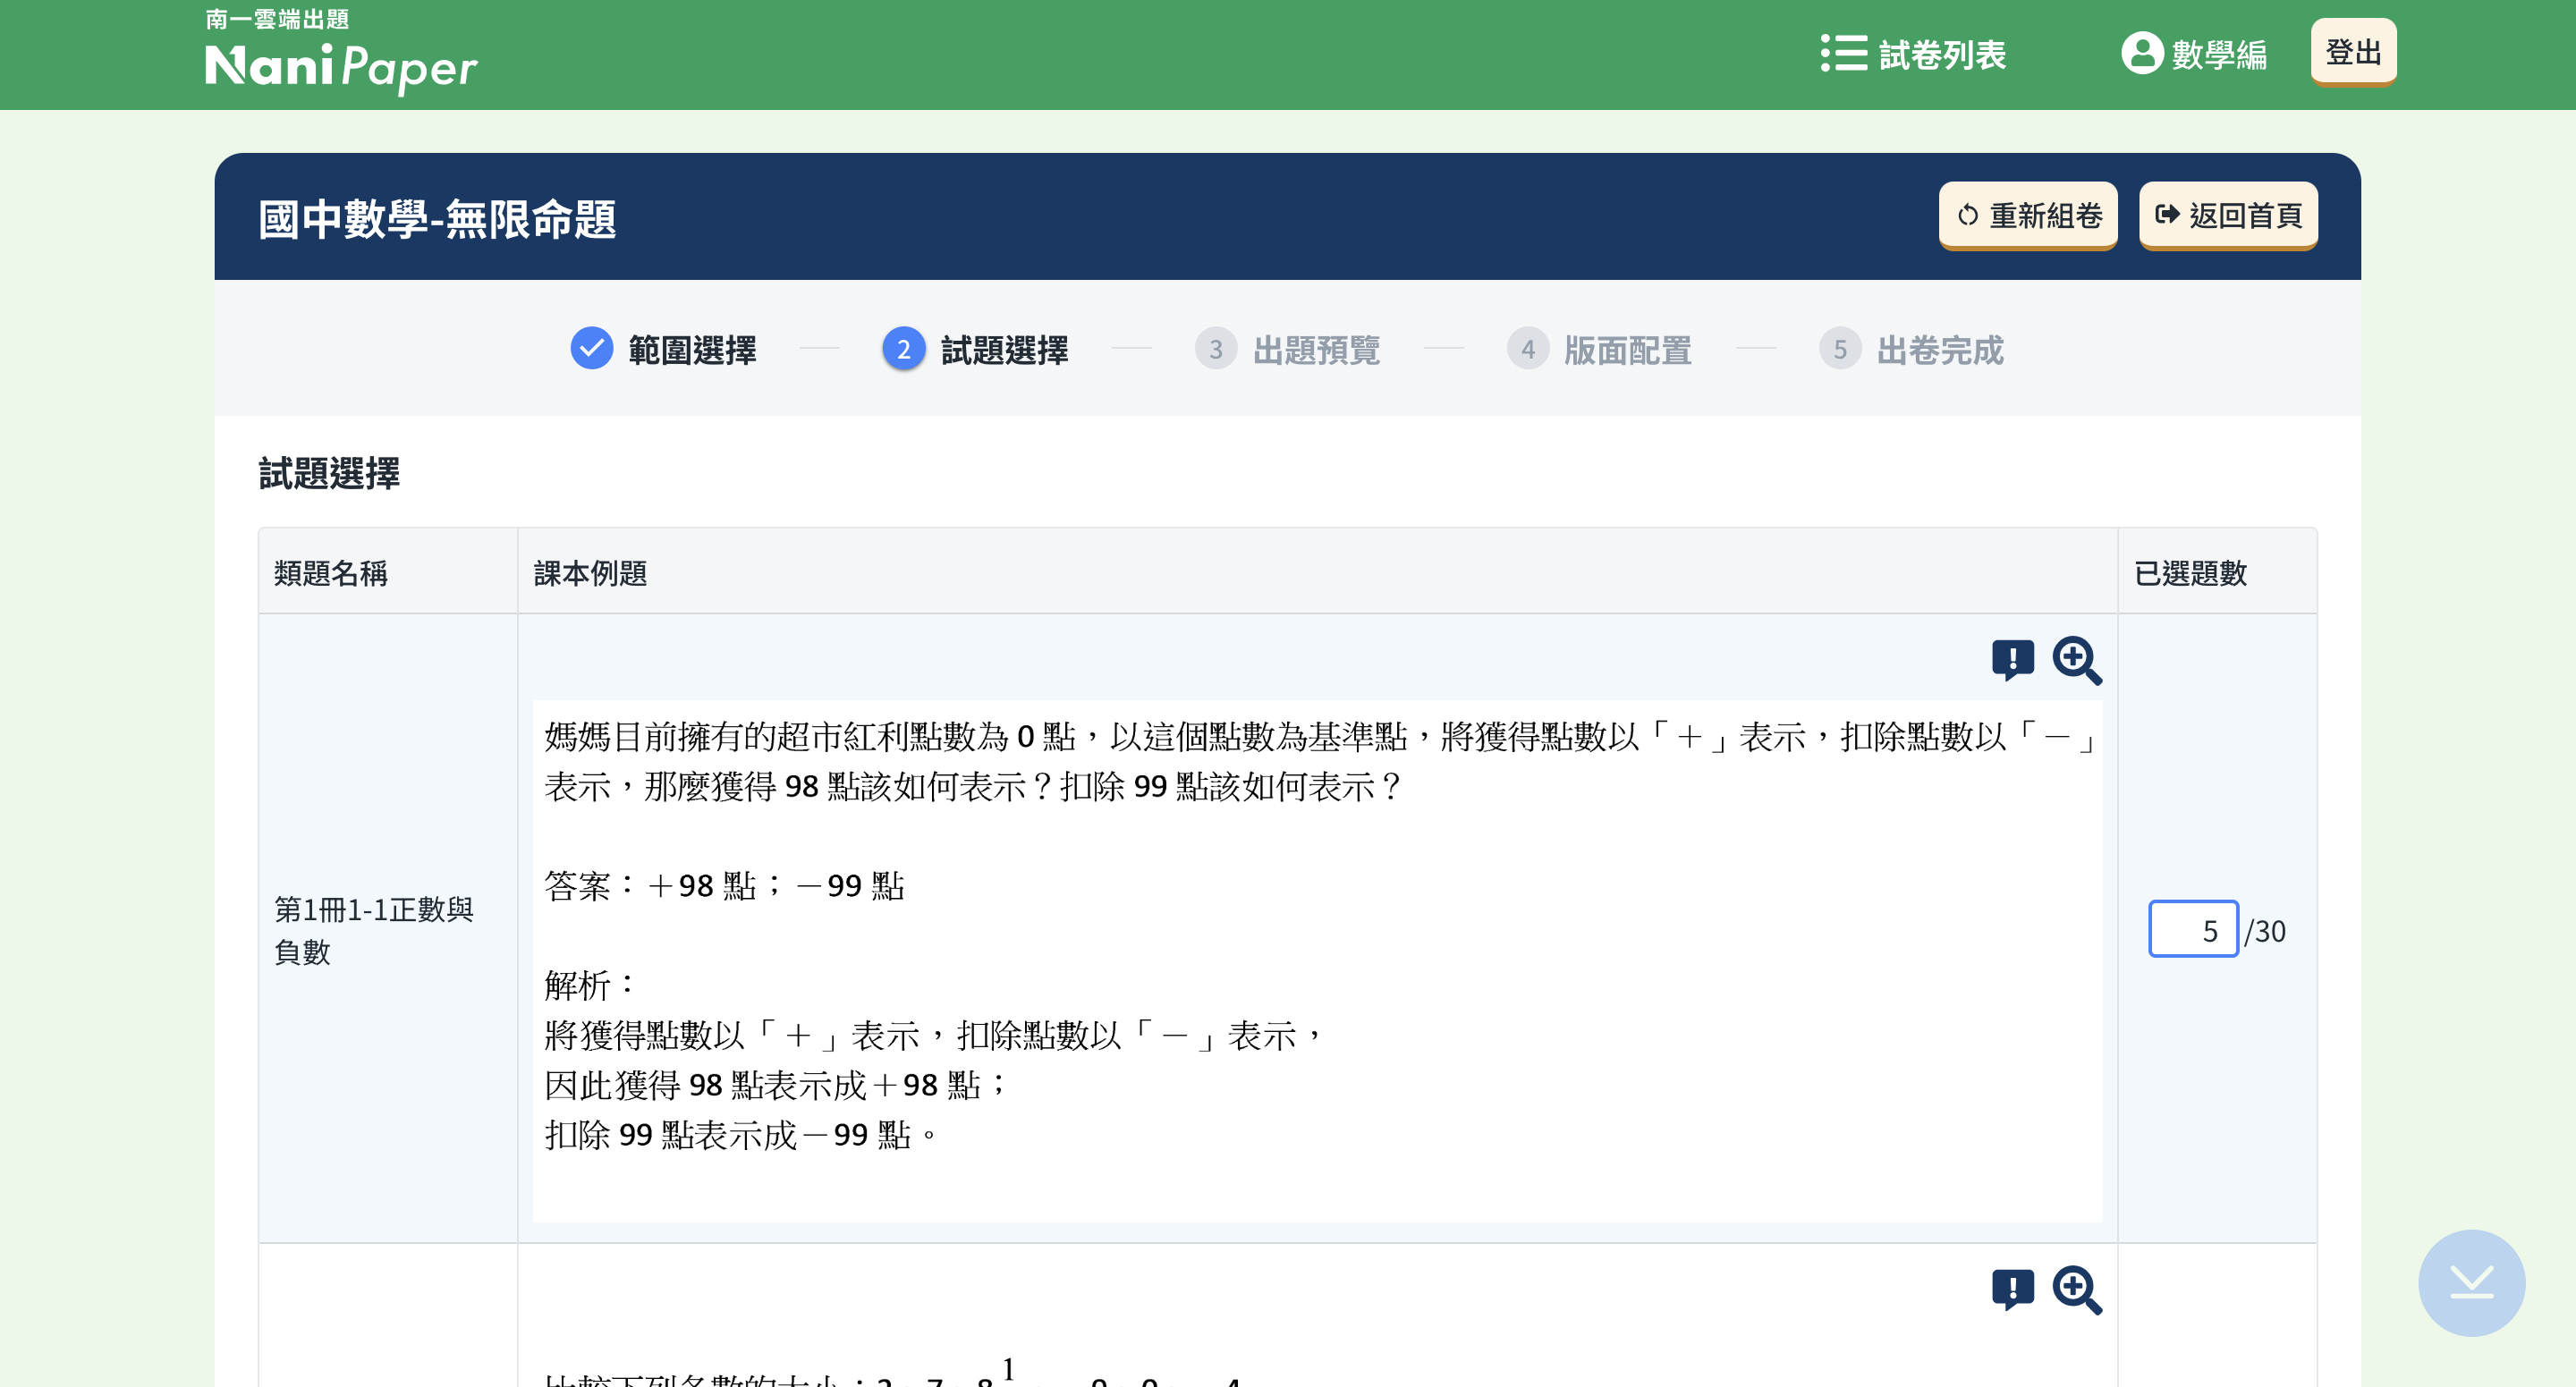Go to step 5 出卷完成

(1912, 349)
